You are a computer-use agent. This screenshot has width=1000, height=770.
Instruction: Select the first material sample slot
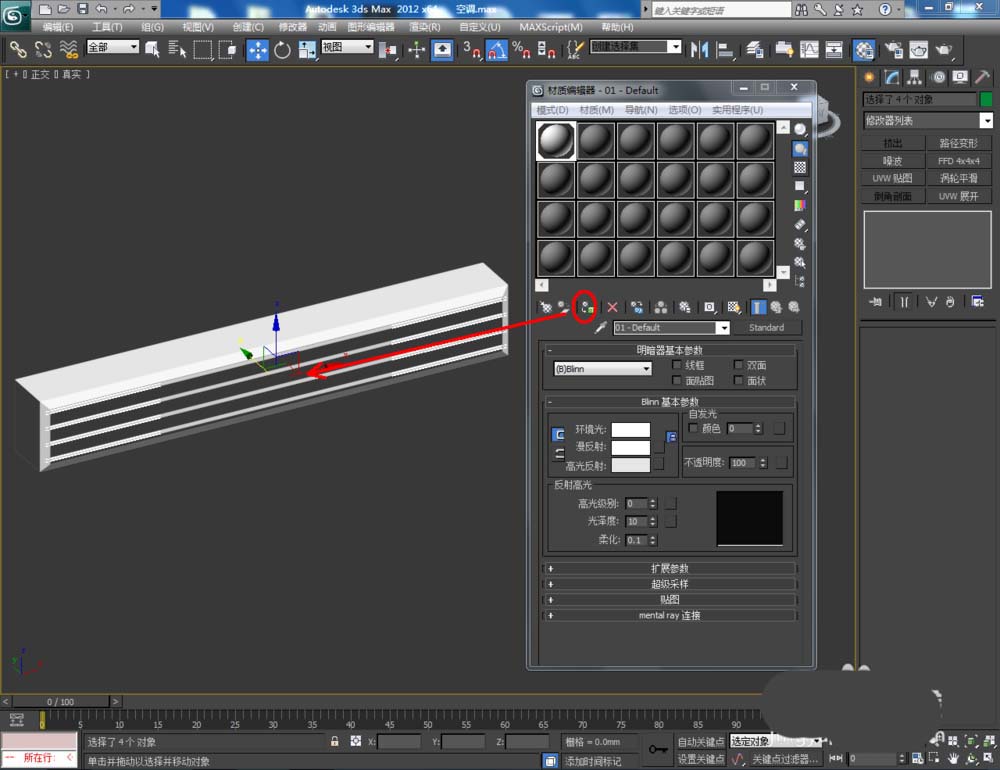[555, 140]
